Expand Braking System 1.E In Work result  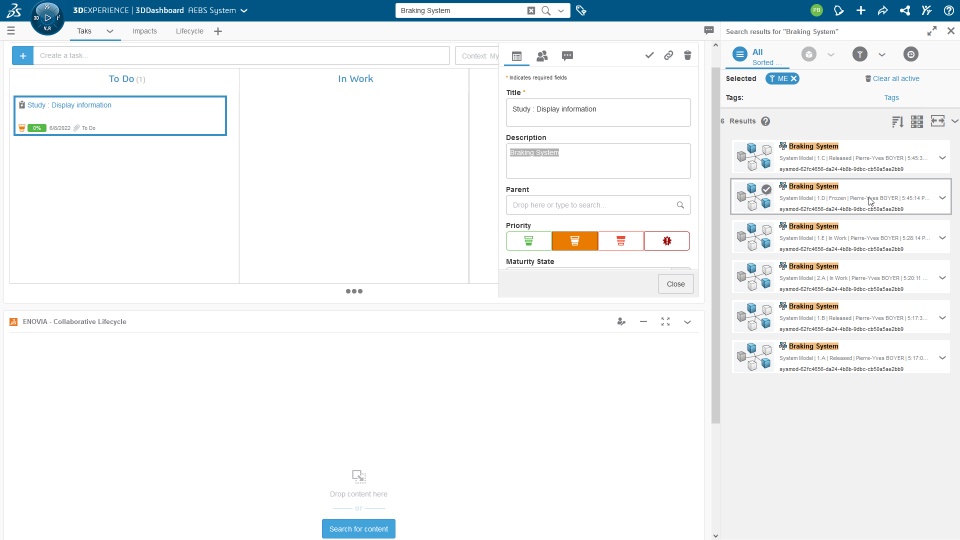pos(942,238)
